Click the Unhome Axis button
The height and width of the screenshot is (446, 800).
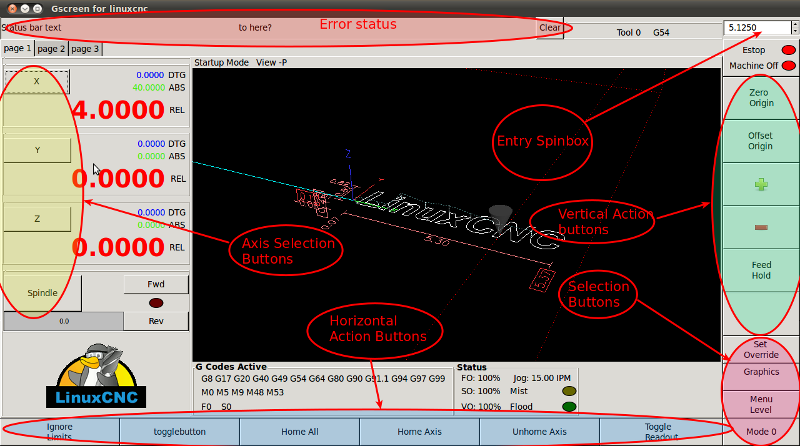539,432
